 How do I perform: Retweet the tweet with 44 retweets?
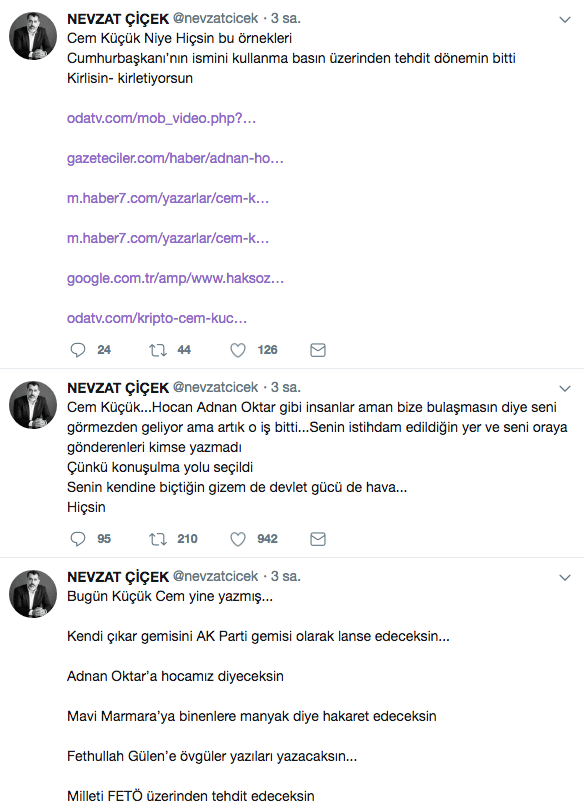click(x=158, y=350)
